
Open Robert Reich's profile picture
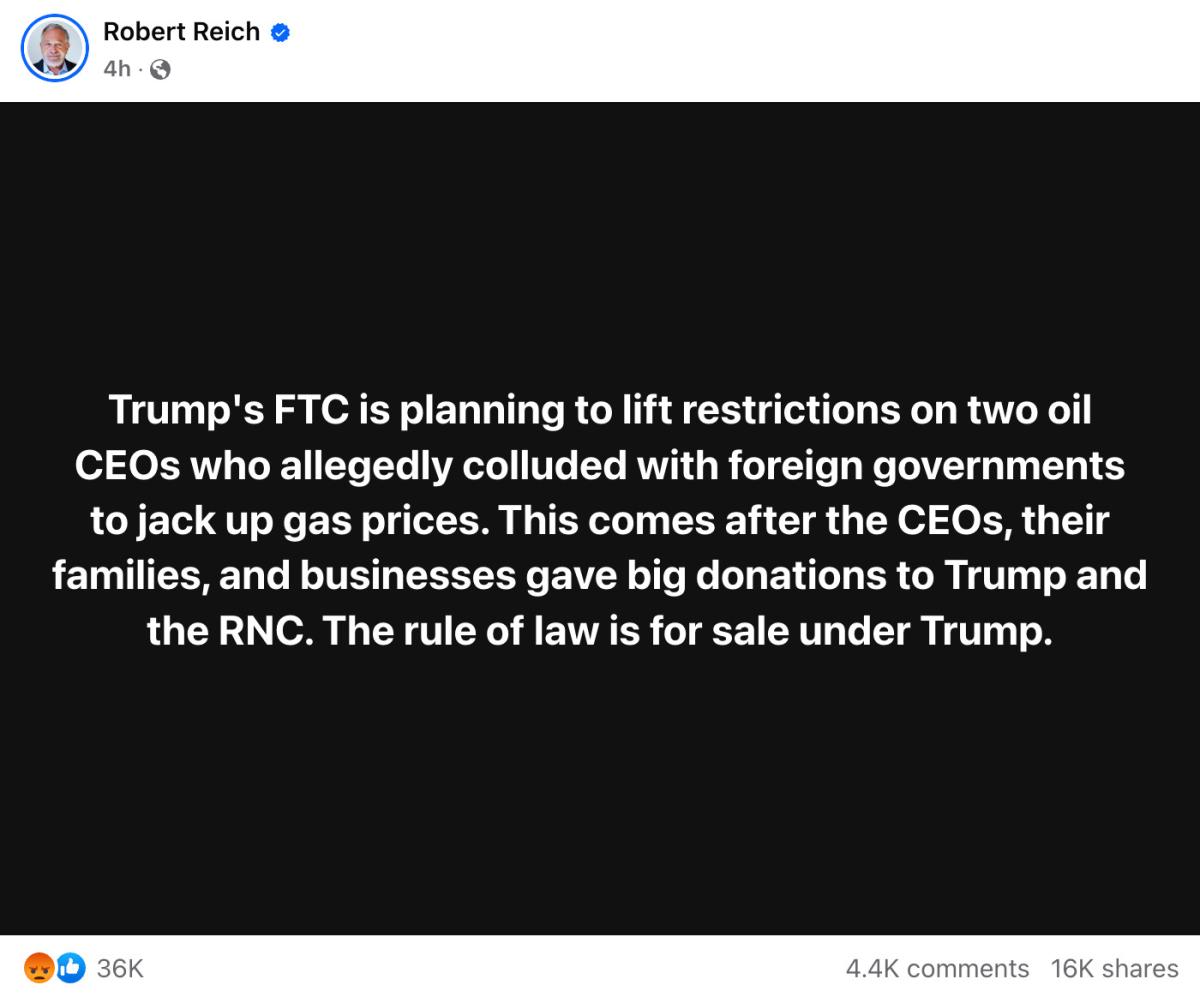(55, 48)
